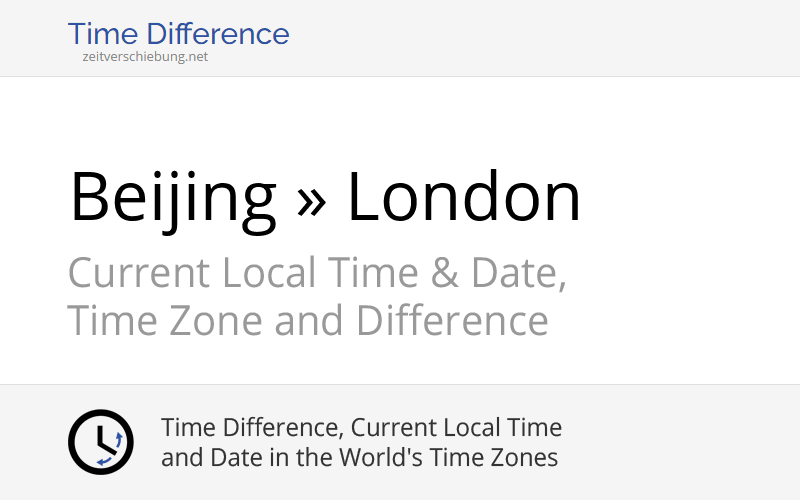Screen dimensions: 800x500
Task: Select the word Beijing in the heading
Action: [x=172, y=198]
